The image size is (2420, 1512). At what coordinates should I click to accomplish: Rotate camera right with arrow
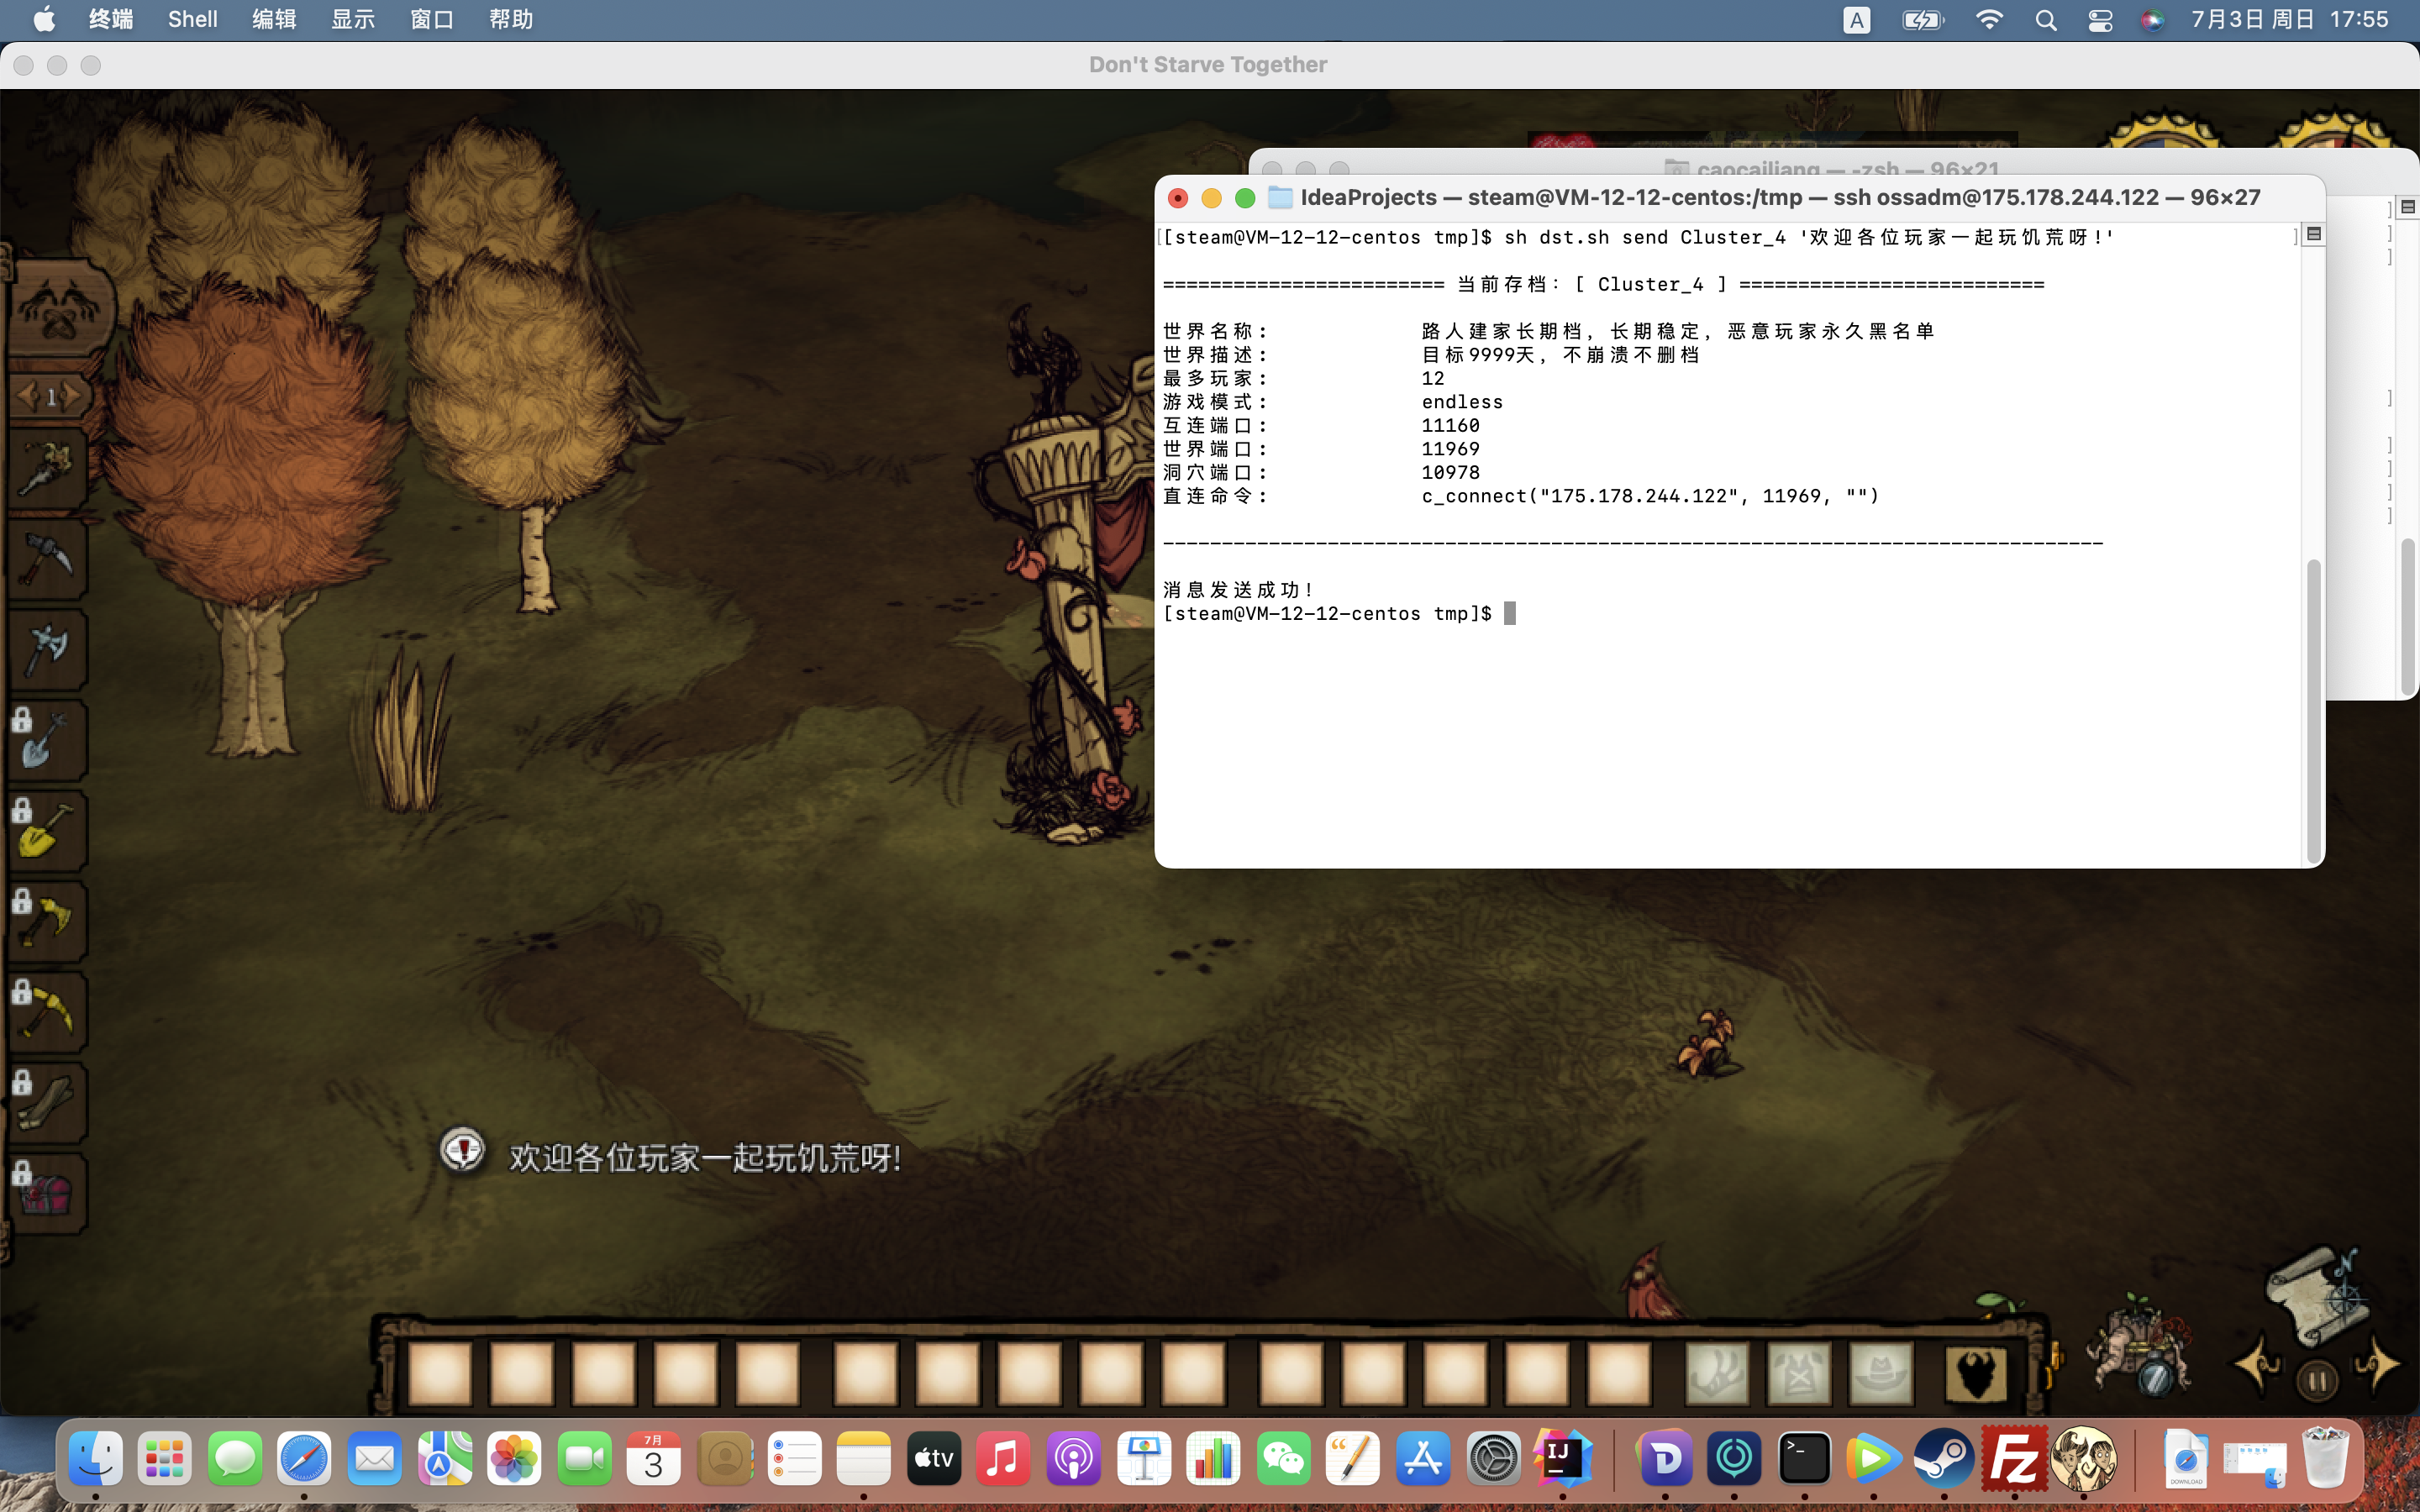(2378, 1365)
